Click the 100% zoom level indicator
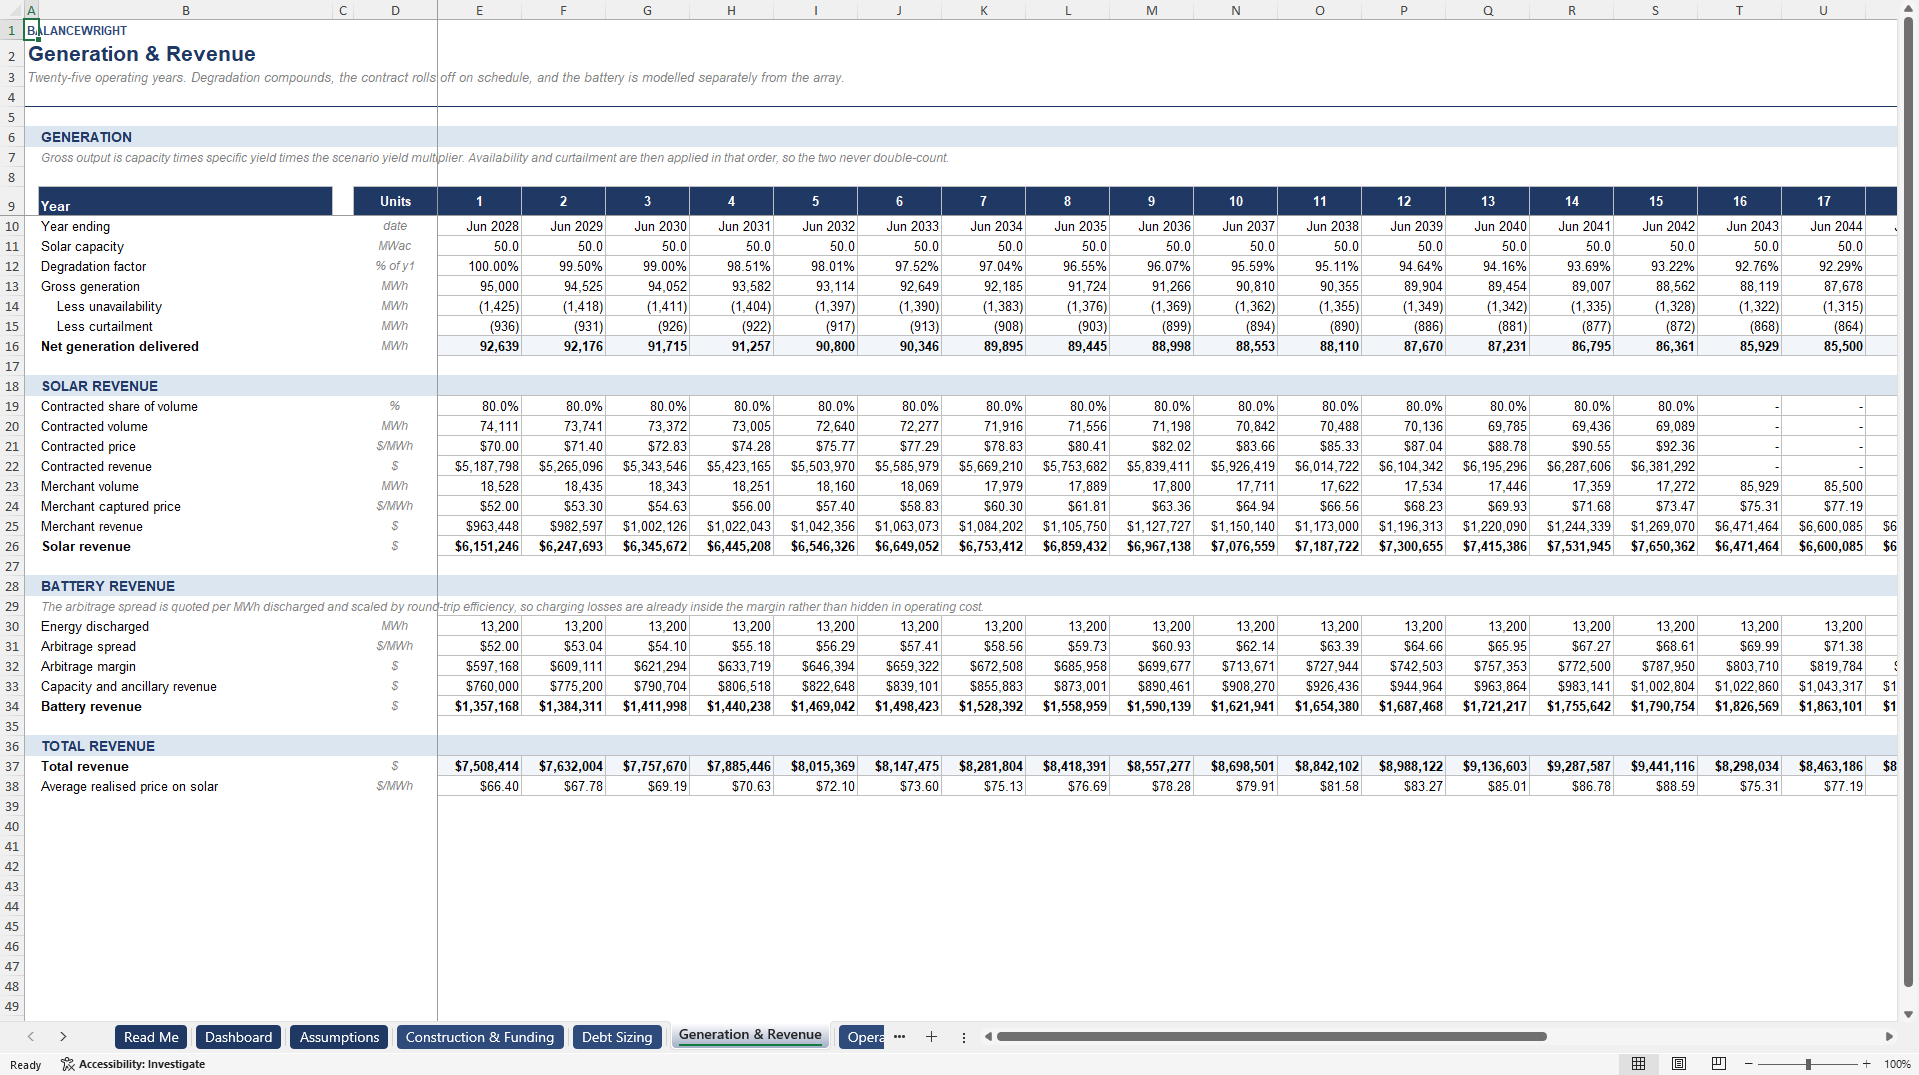The width and height of the screenshot is (1919, 1075). (x=1897, y=1064)
